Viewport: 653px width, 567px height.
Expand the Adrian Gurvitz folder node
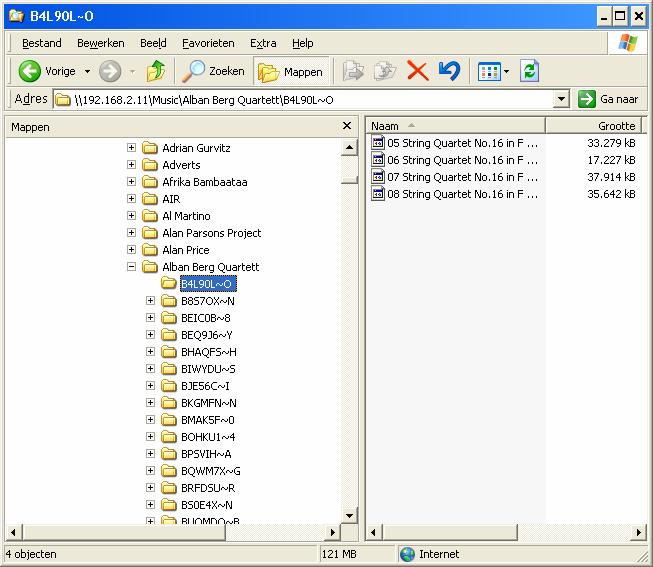click(131, 148)
